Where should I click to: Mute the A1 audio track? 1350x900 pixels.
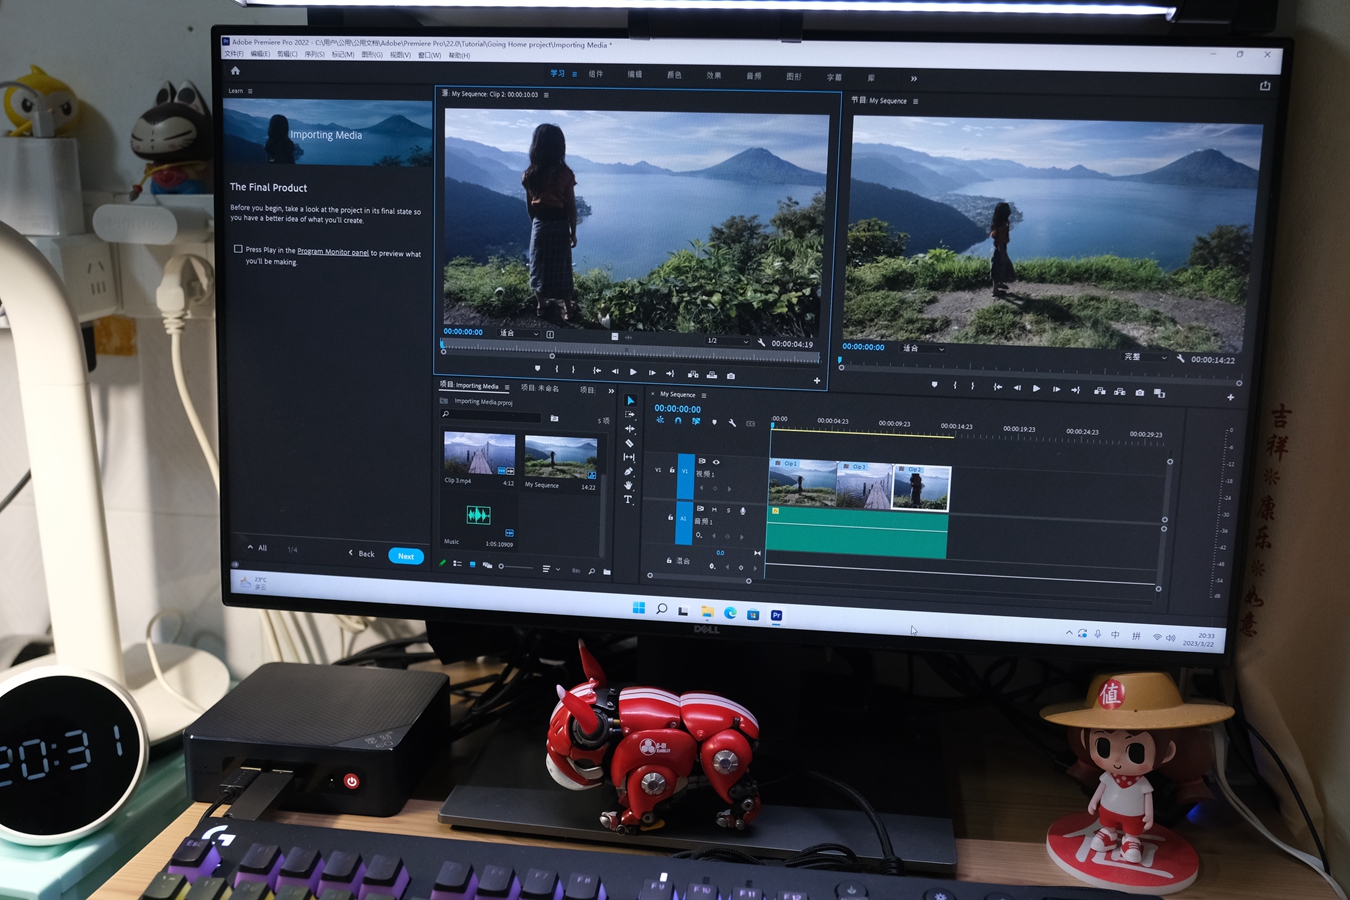pos(714,509)
